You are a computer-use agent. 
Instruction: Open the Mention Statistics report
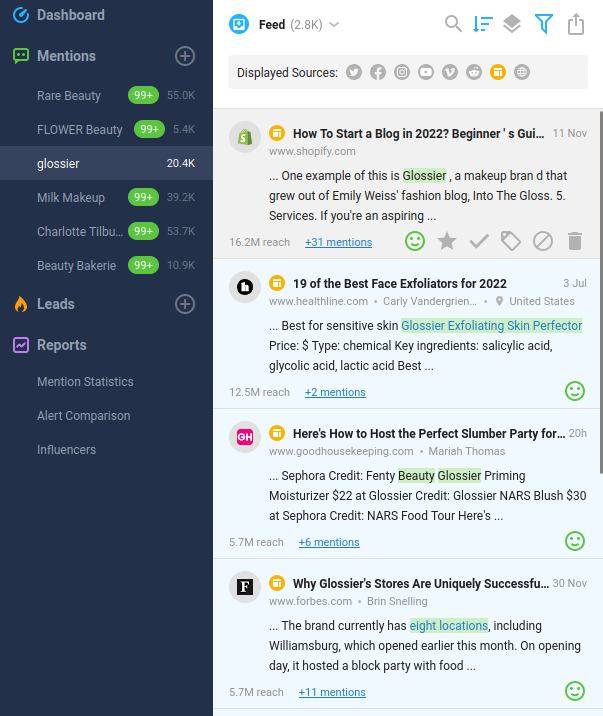coord(85,382)
